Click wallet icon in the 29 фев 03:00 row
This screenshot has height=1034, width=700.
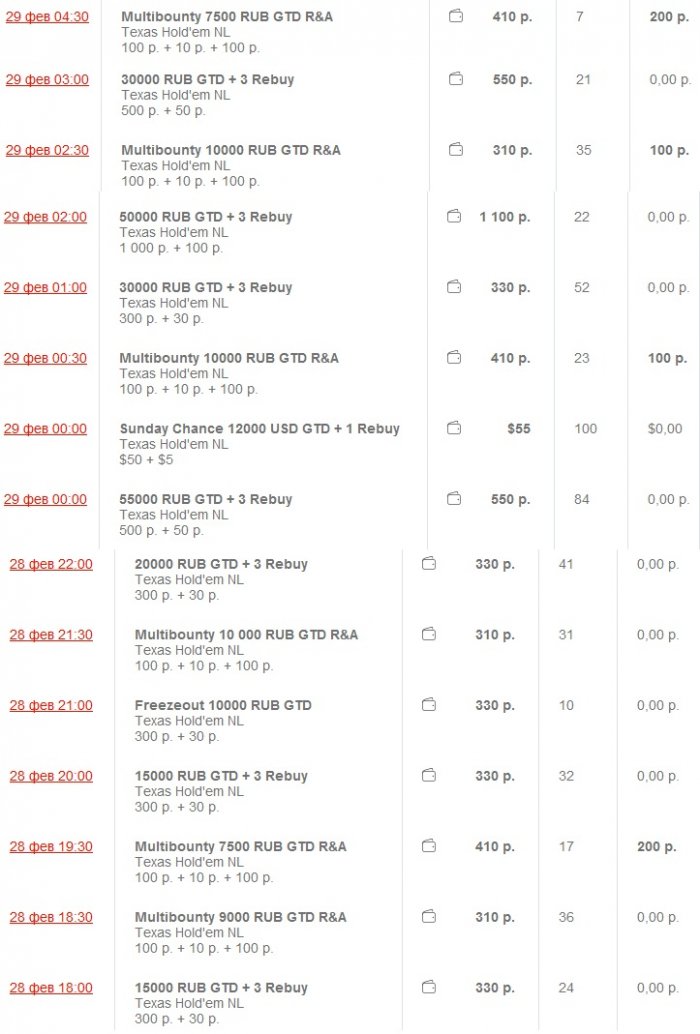coord(455,80)
